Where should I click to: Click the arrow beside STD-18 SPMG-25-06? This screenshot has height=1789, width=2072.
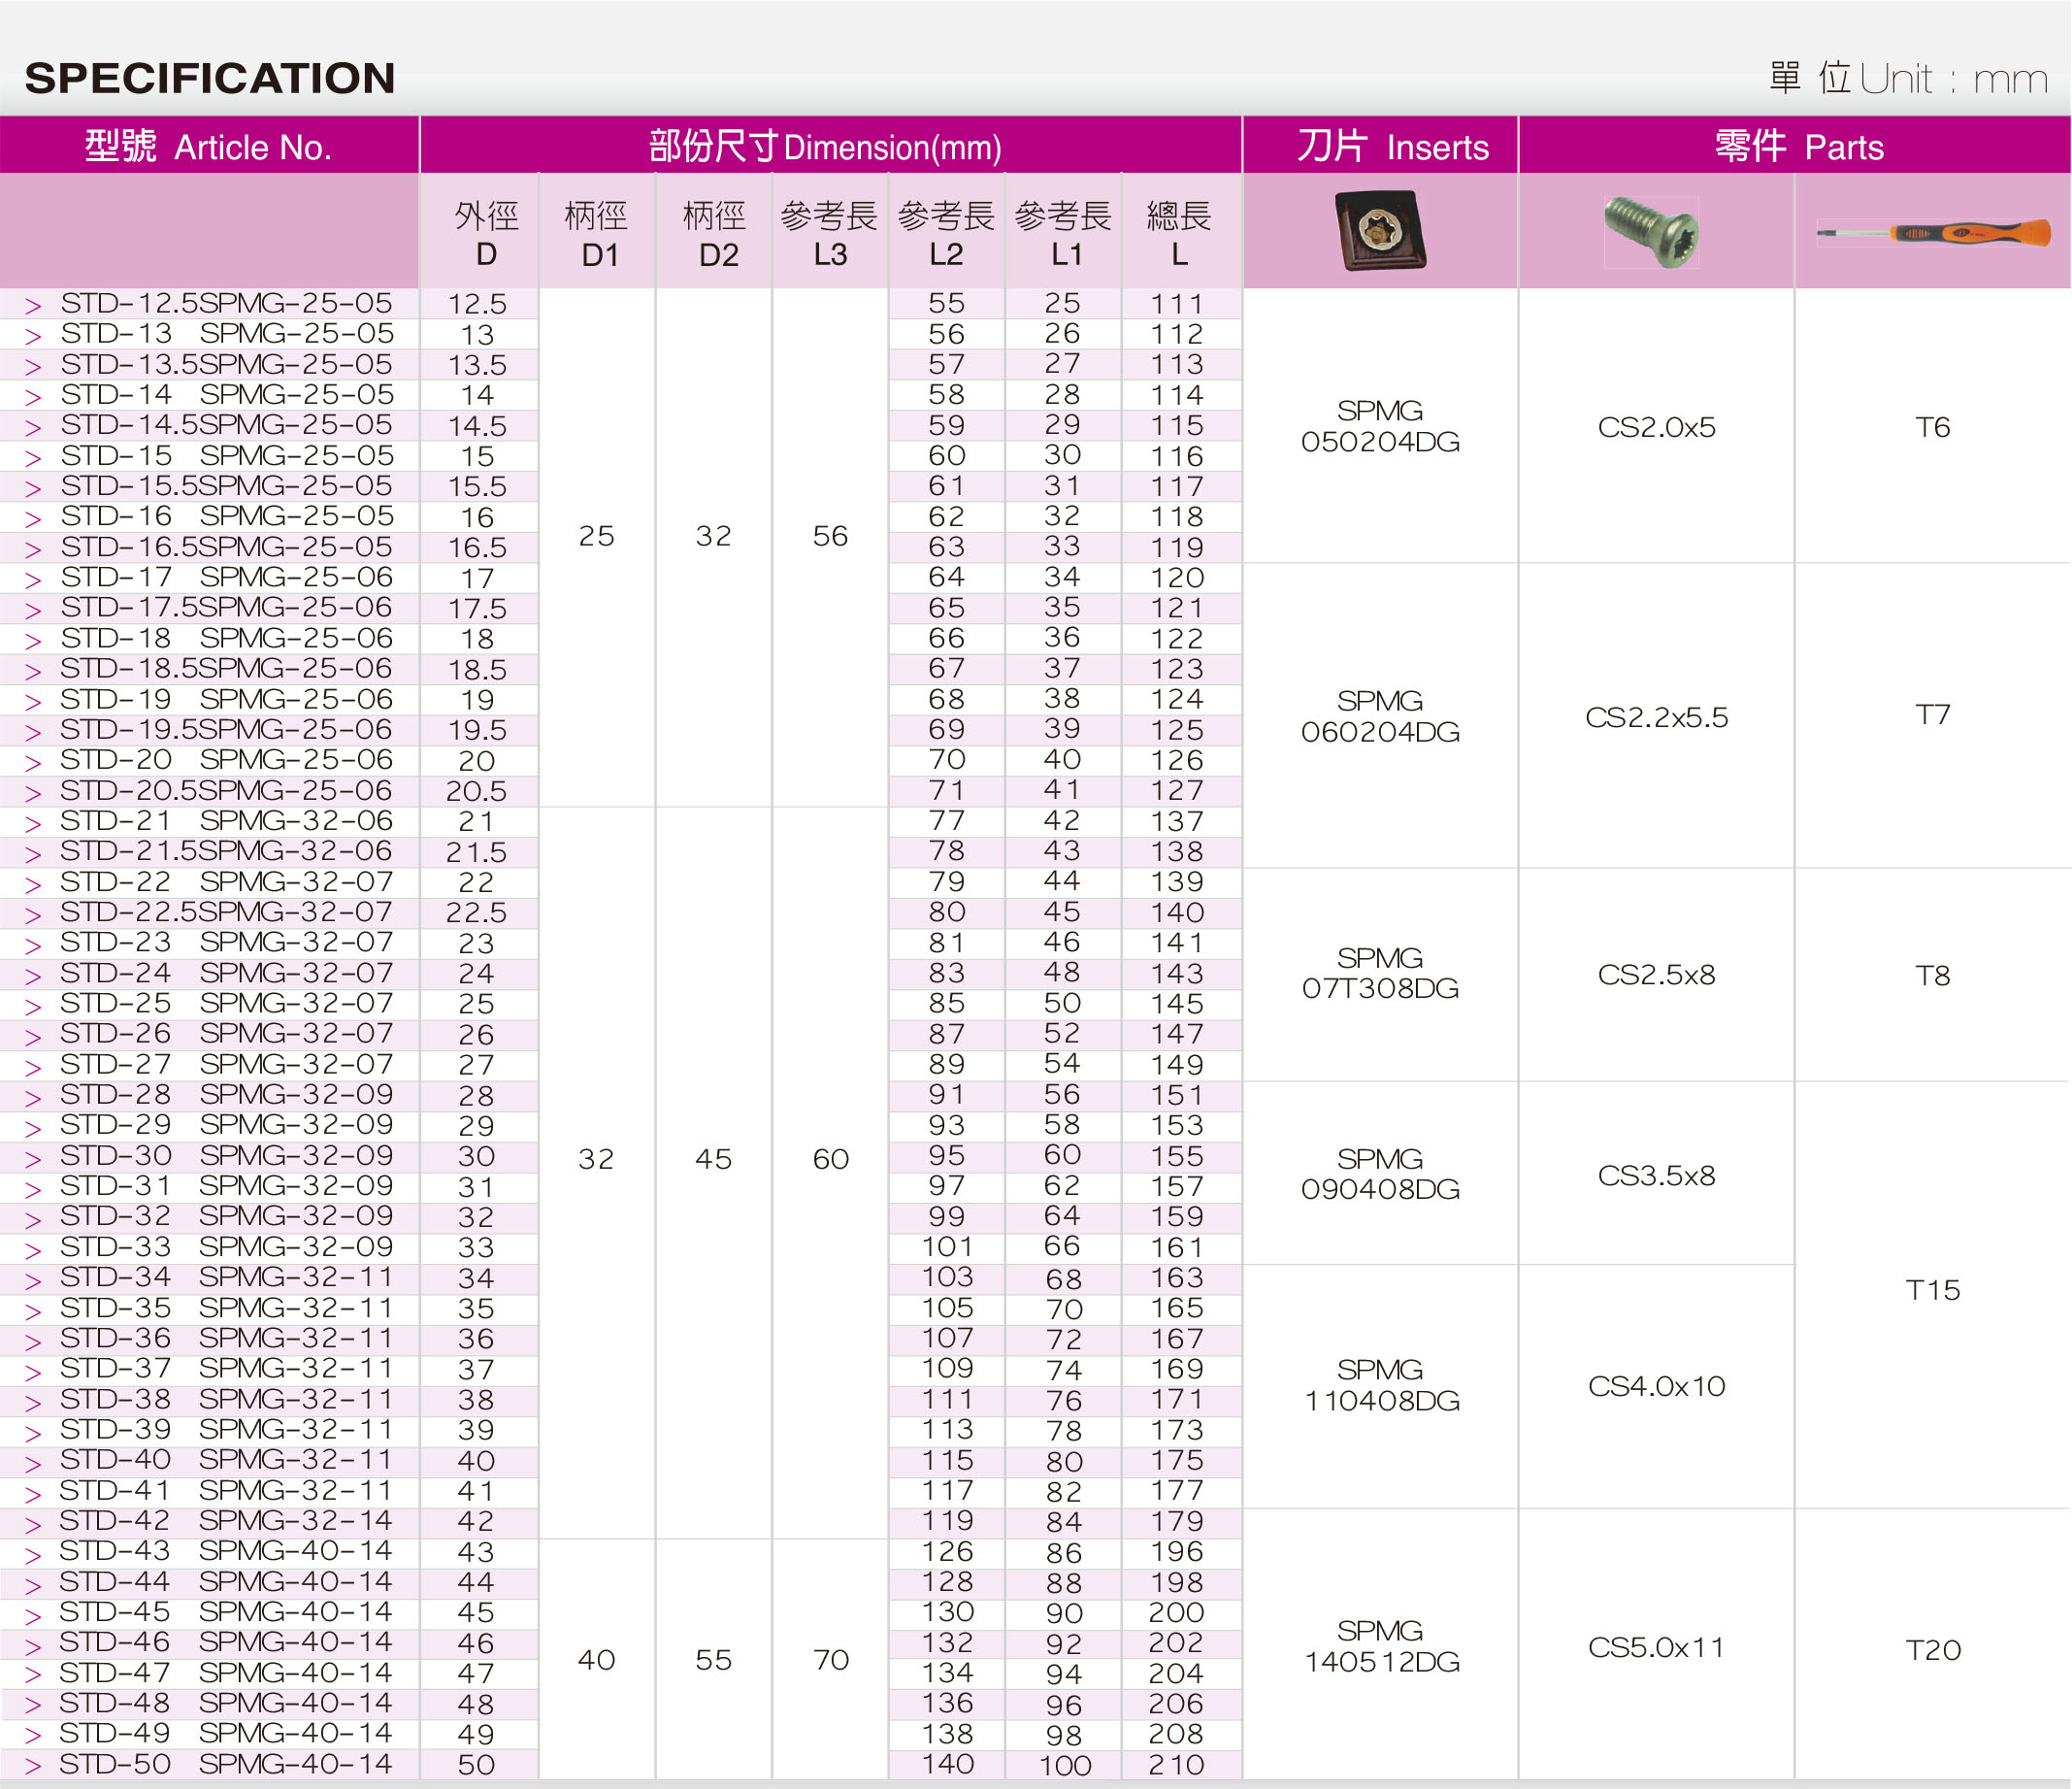click(33, 641)
